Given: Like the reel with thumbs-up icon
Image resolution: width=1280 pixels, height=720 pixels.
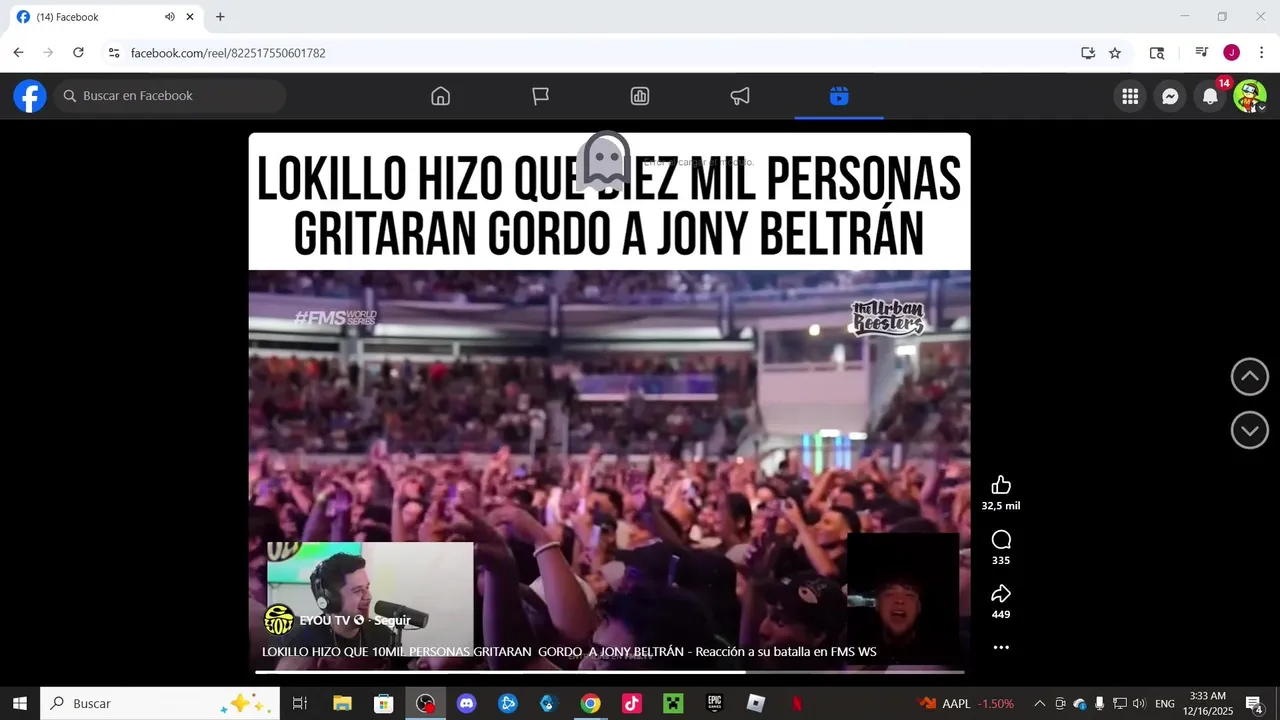Looking at the screenshot, I should [x=1001, y=485].
